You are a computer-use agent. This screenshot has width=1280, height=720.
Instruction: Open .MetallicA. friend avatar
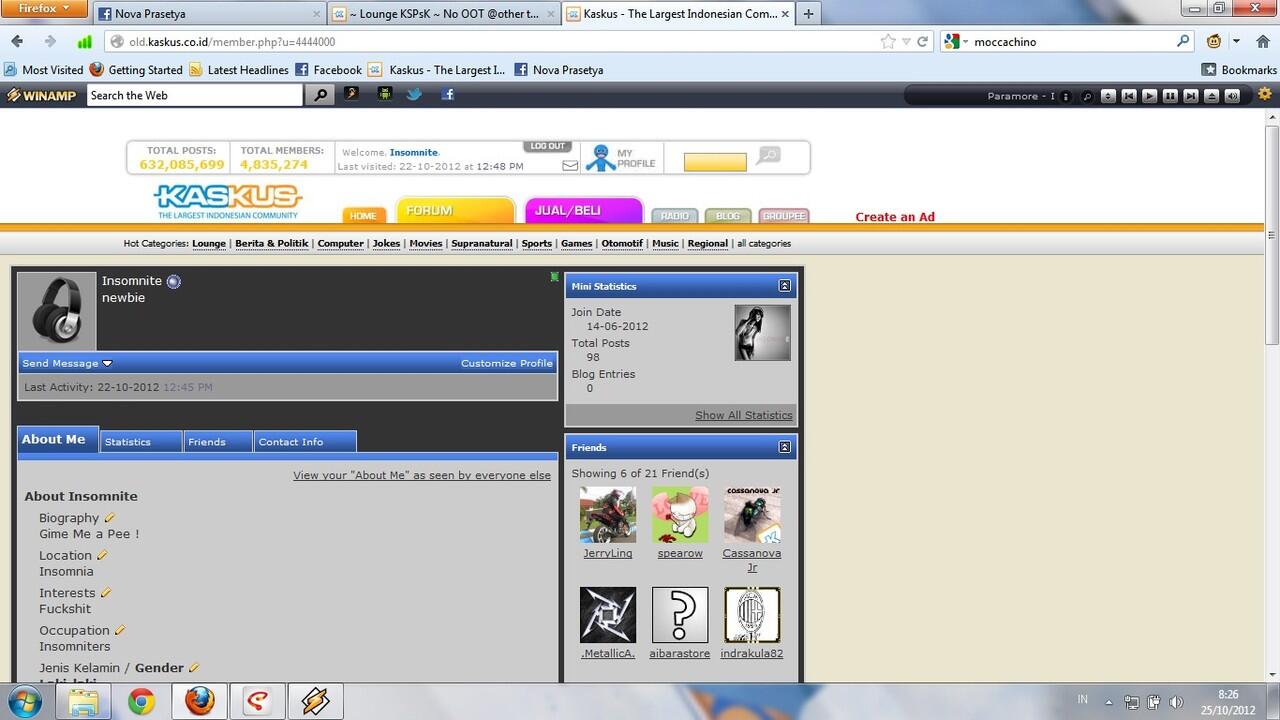pyautogui.click(x=608, y=615)
